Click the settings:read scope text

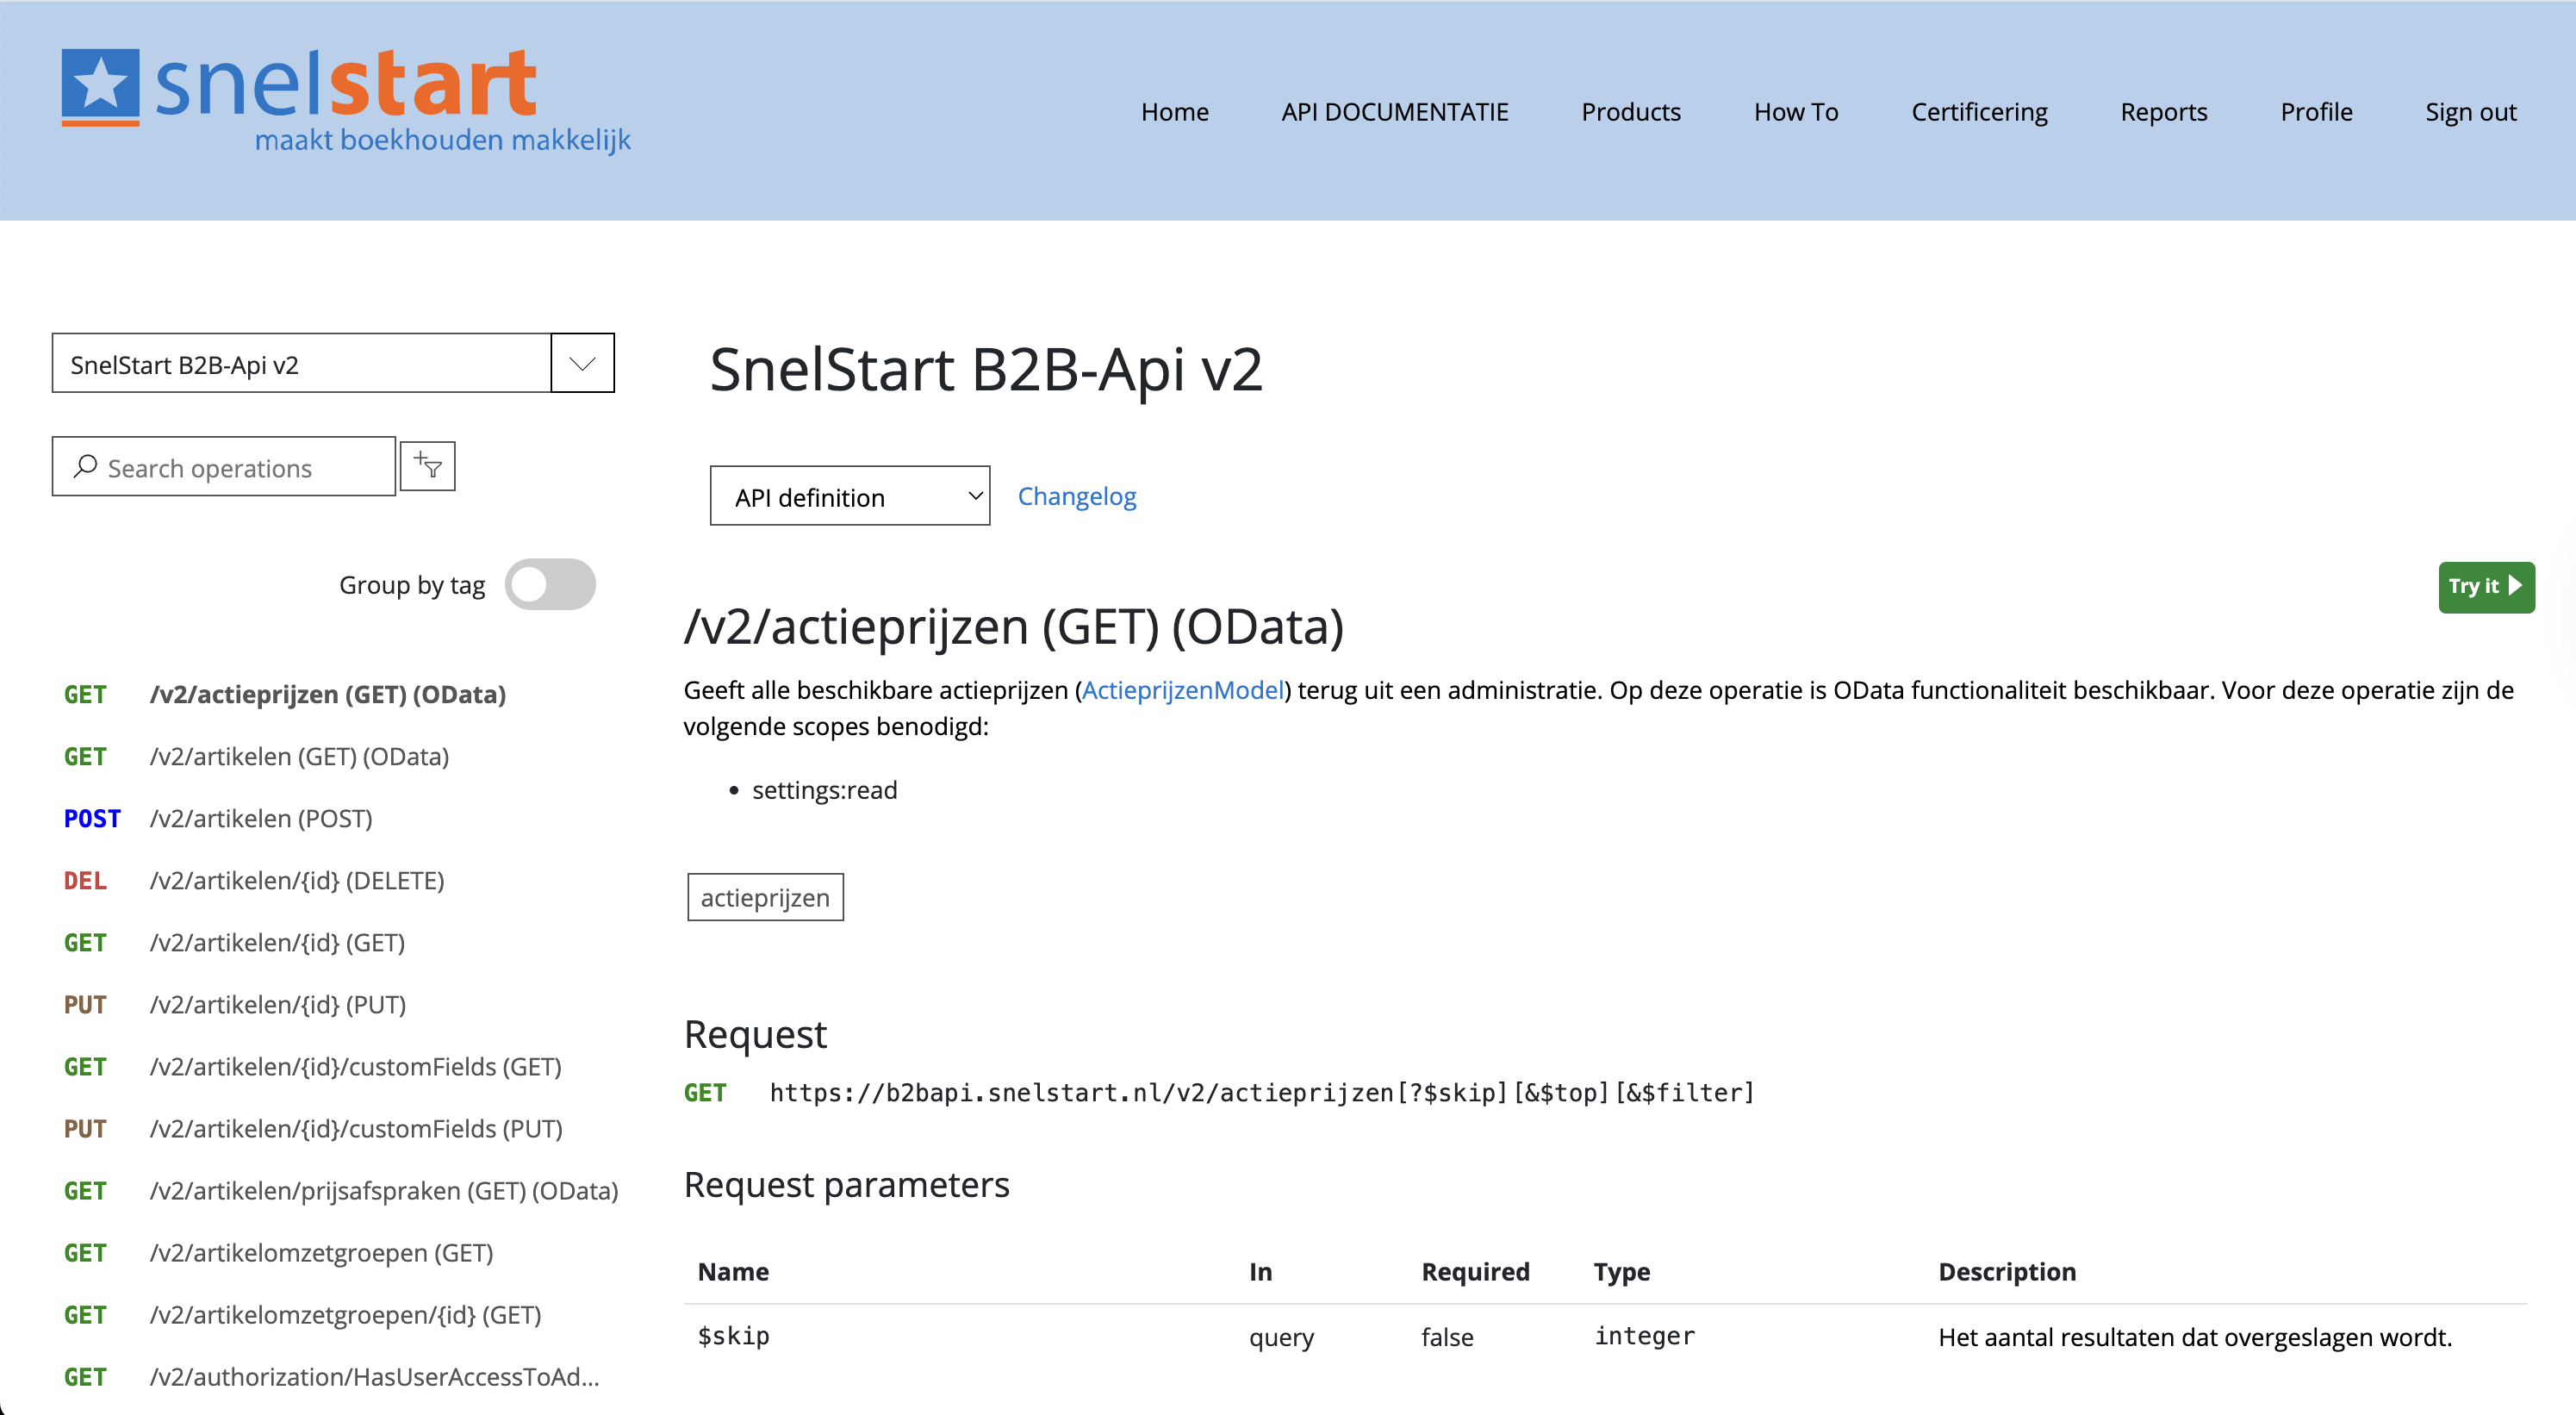coord(824,790)
